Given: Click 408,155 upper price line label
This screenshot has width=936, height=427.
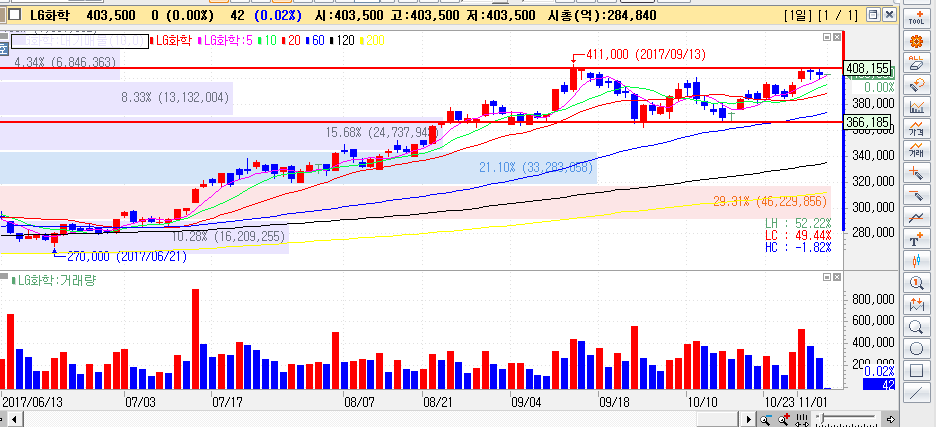Looking at the screenshot, I should (x=868, y=69).
